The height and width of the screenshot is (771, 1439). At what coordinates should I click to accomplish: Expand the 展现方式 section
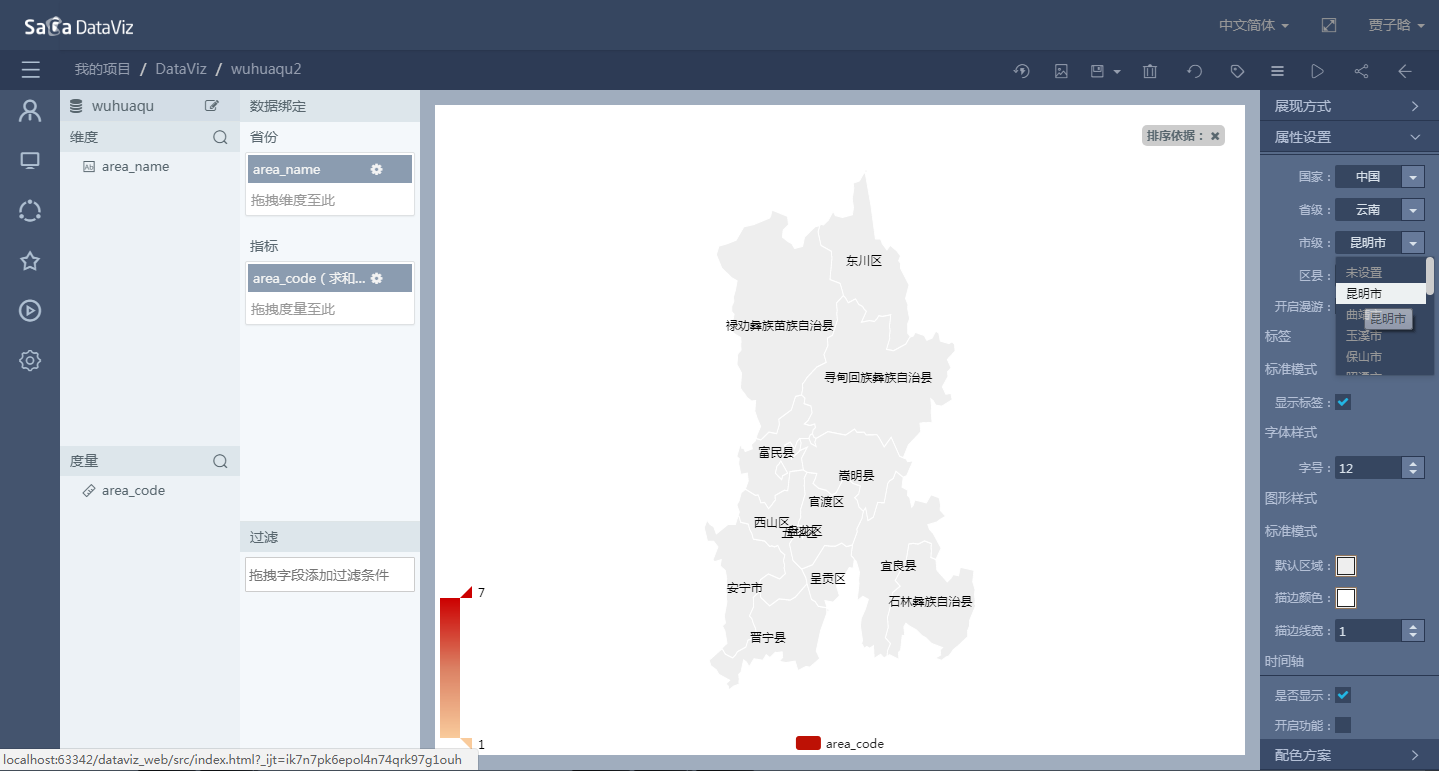tap(1349, 106)
